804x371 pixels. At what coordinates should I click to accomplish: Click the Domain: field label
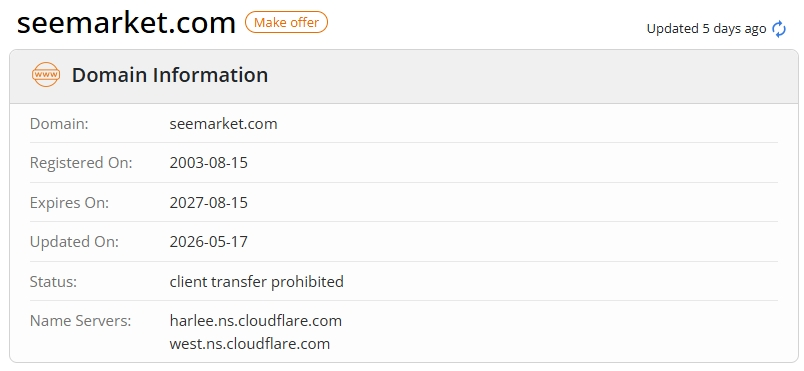tap(59, 123)
